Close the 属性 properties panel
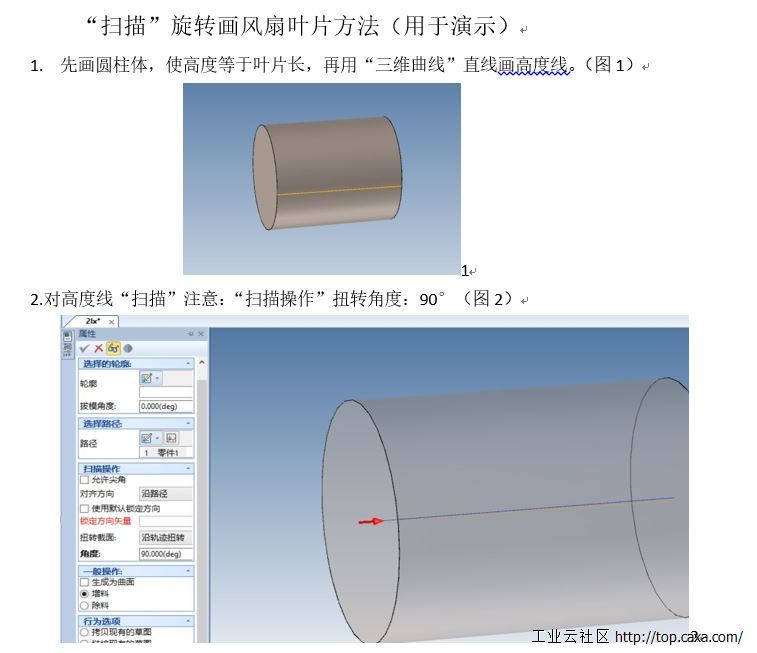 click(201, 333)
